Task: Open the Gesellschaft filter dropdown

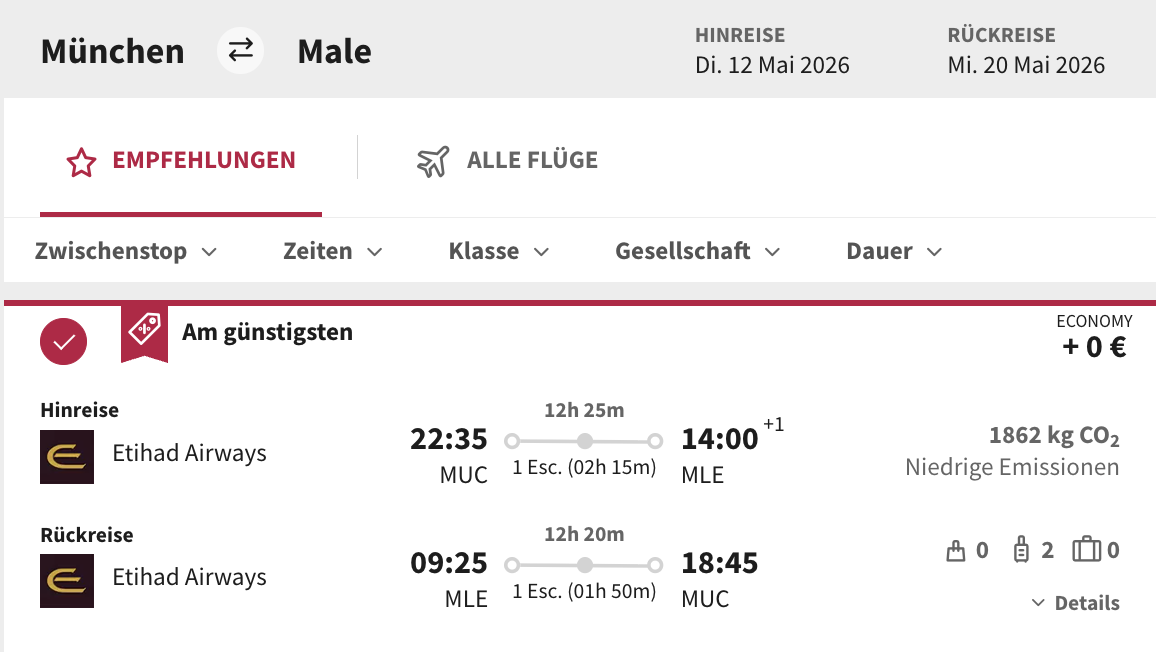Action: tap(698, 251)
